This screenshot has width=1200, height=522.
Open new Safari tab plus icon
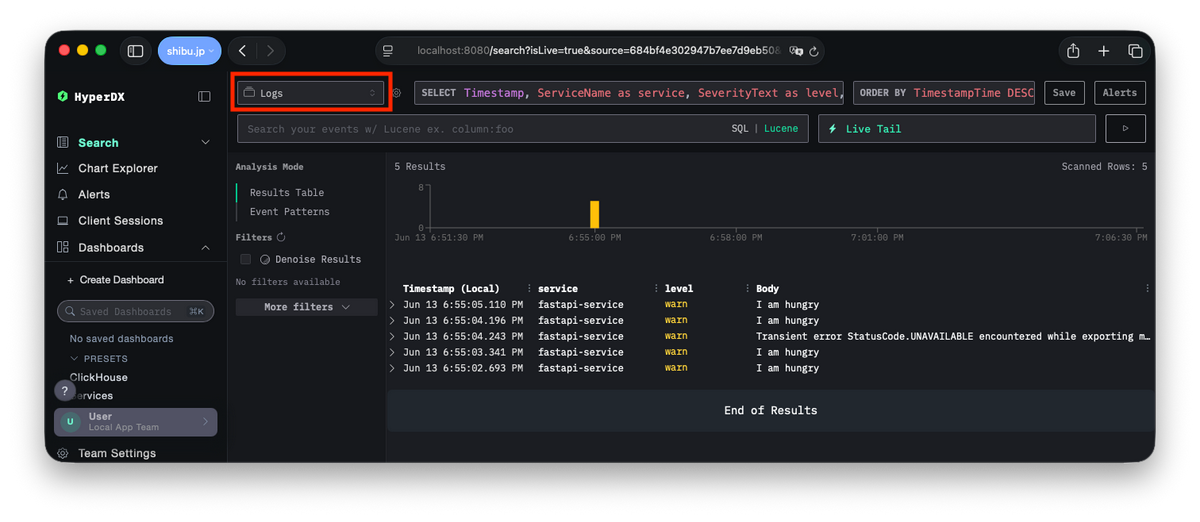tap(1104, 51)
